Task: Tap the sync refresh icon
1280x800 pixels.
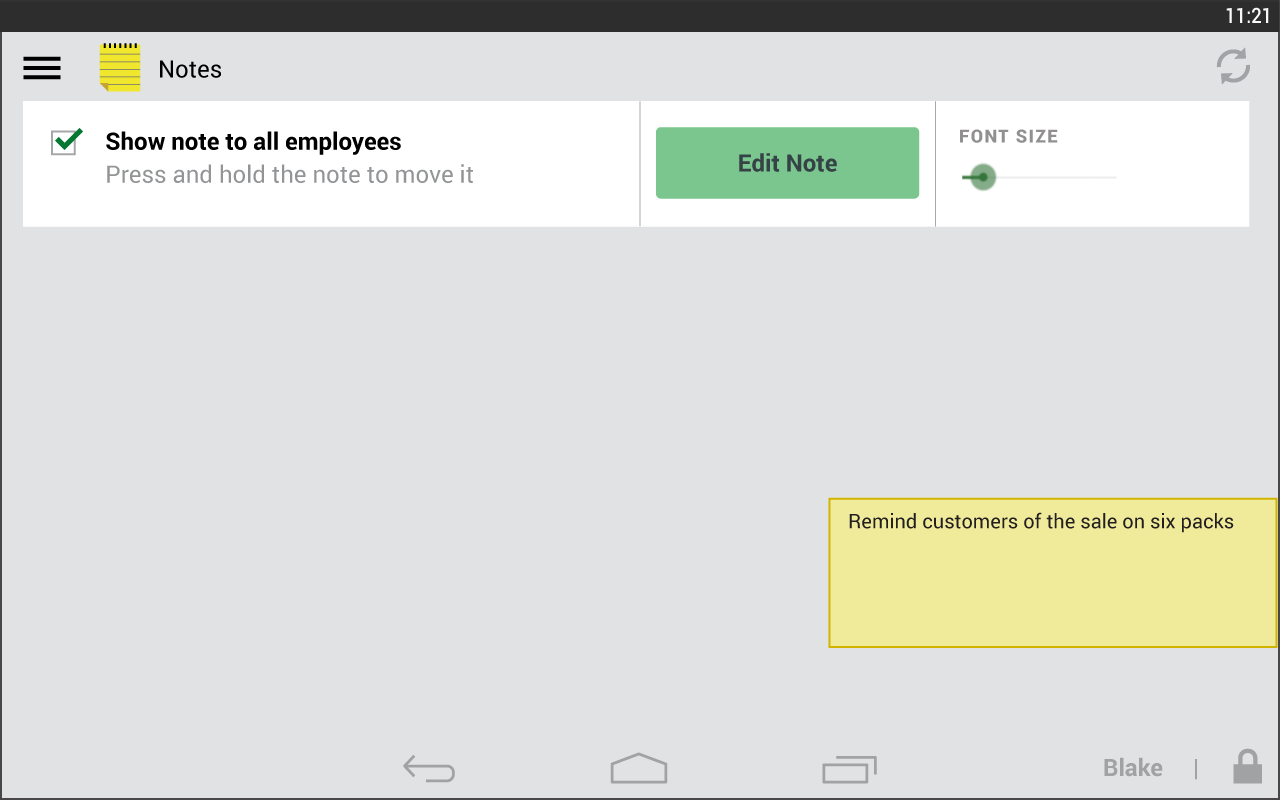Action: click(x=1233, y=67)
